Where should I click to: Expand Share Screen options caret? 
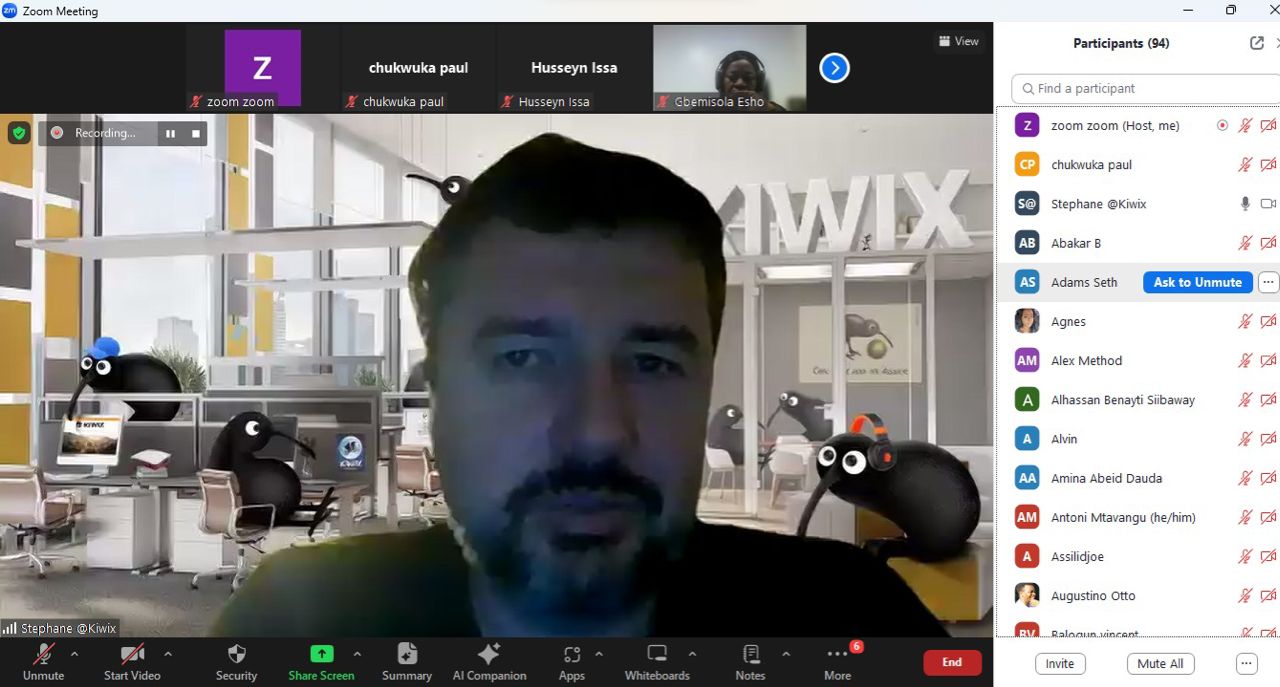pyautogui.click(x=357, y=654)
